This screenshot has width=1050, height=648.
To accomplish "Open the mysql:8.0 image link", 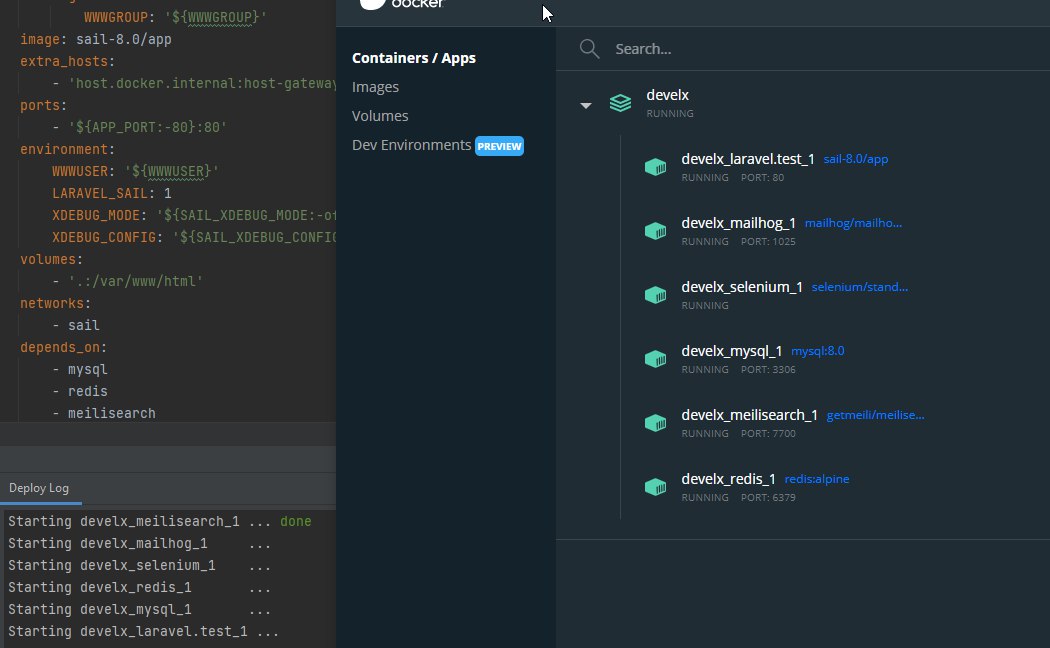I will (818, 351).
